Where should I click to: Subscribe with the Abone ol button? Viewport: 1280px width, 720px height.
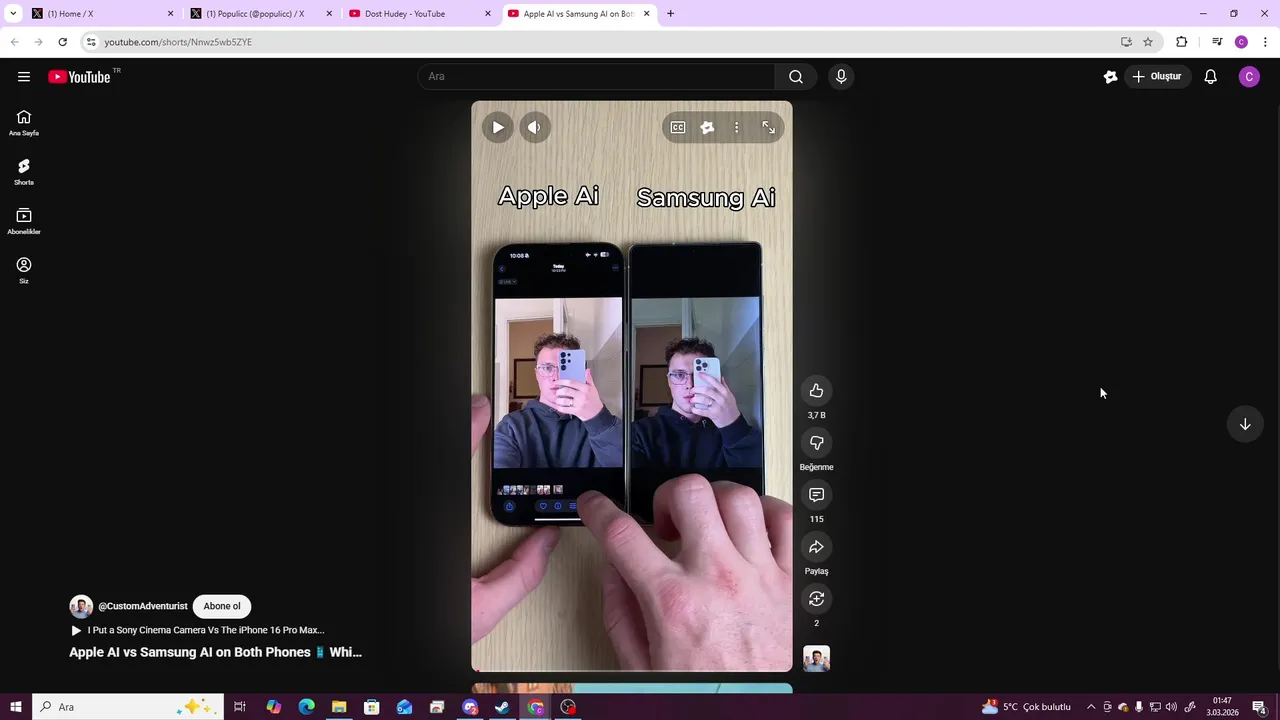click(222, 606)
